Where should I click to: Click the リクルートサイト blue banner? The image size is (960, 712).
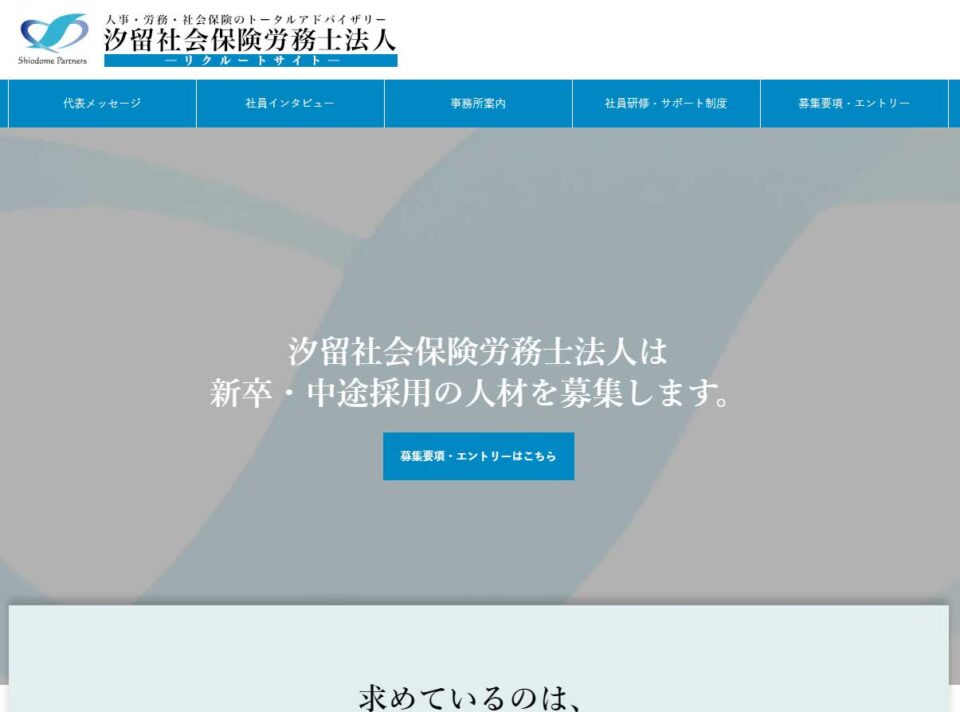pyautogui.click(x=250, y=61)
